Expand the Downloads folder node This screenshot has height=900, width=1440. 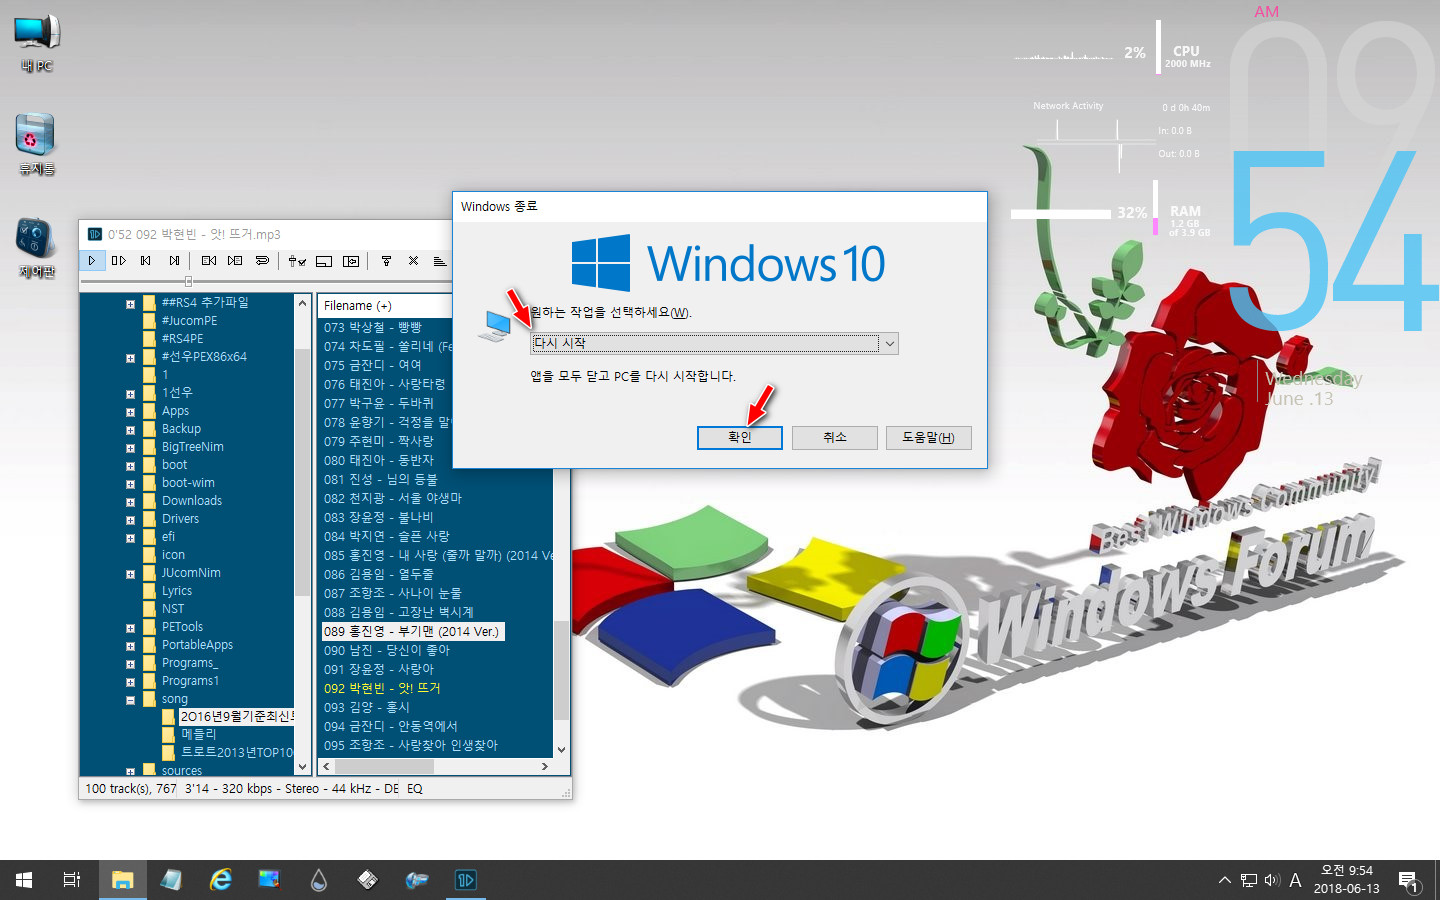[x=130, y=501]
